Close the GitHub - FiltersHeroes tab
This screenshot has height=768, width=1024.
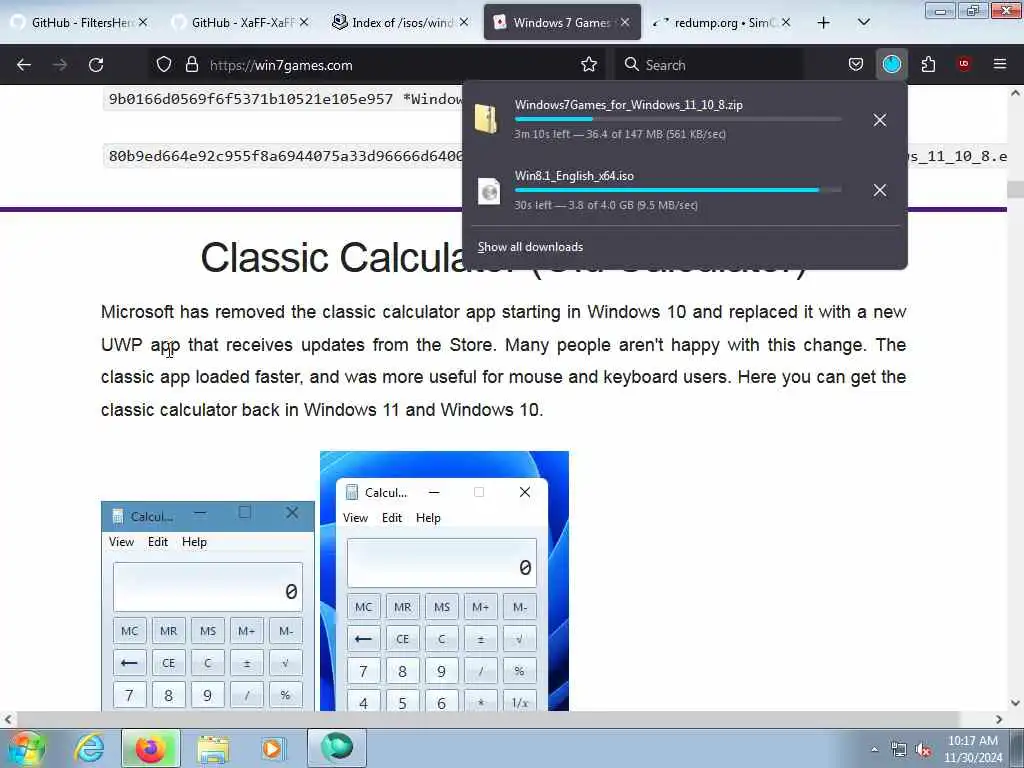(x=143, y=23)
